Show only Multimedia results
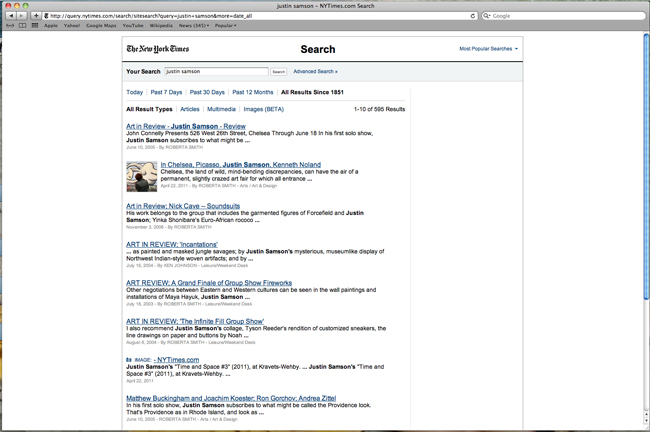The width and height of the screenshot is (650, 432). pos(221,109)
